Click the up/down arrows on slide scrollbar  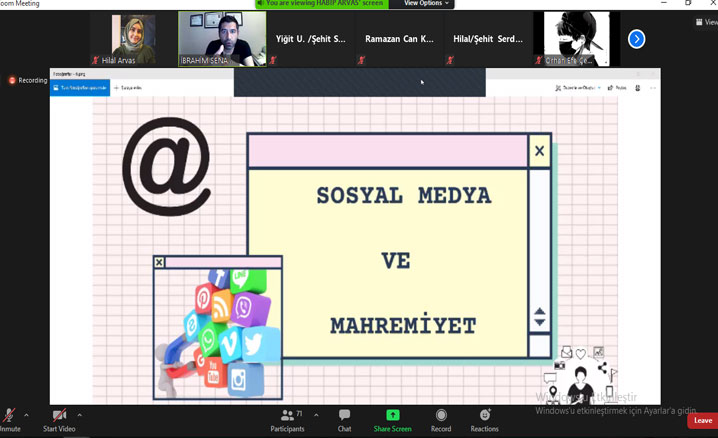pyautogui.click(x=540, y=317)
